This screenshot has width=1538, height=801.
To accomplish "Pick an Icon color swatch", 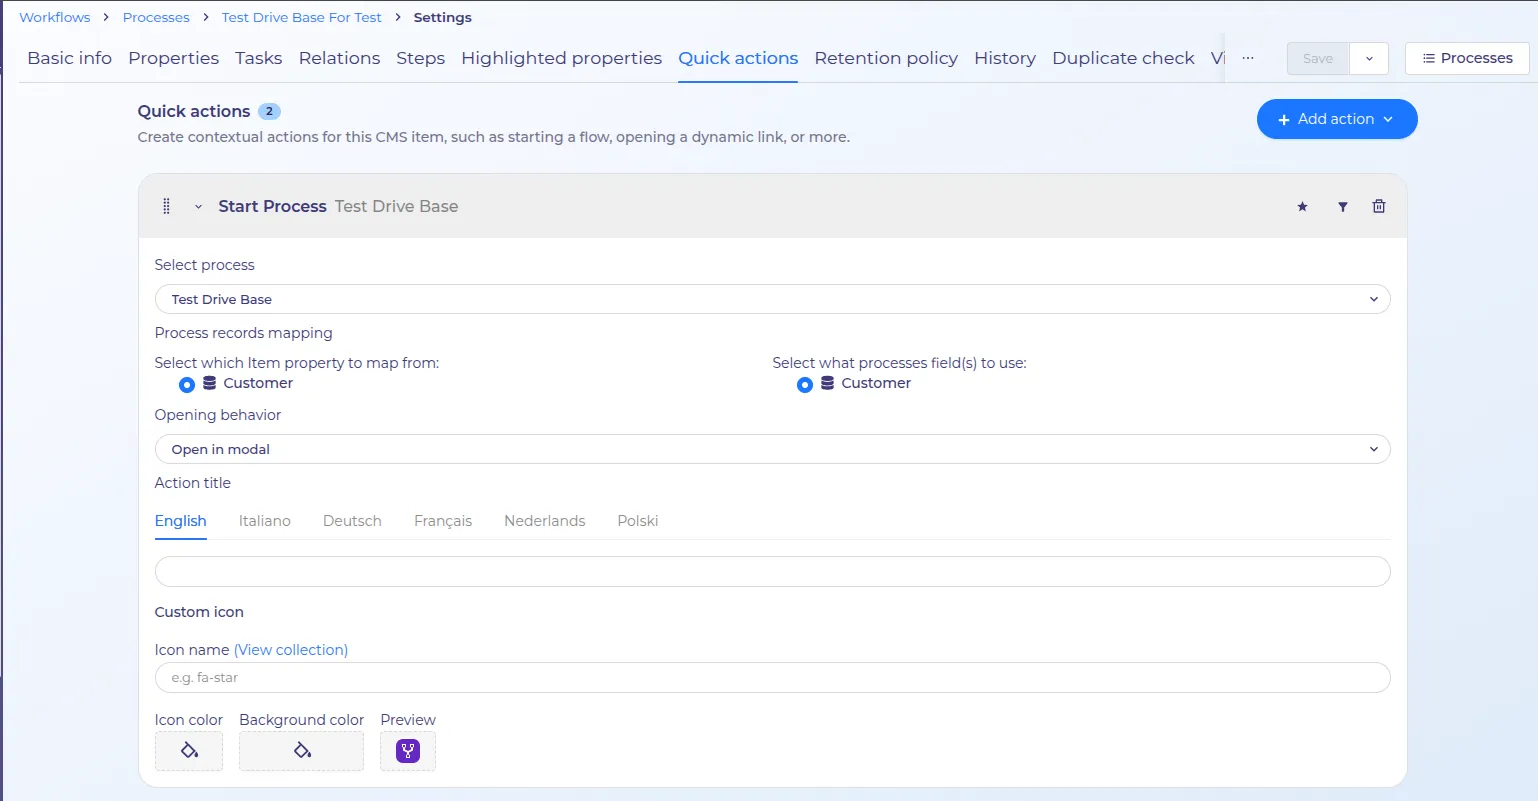I will pyautogui.click(x=189, y=751).
